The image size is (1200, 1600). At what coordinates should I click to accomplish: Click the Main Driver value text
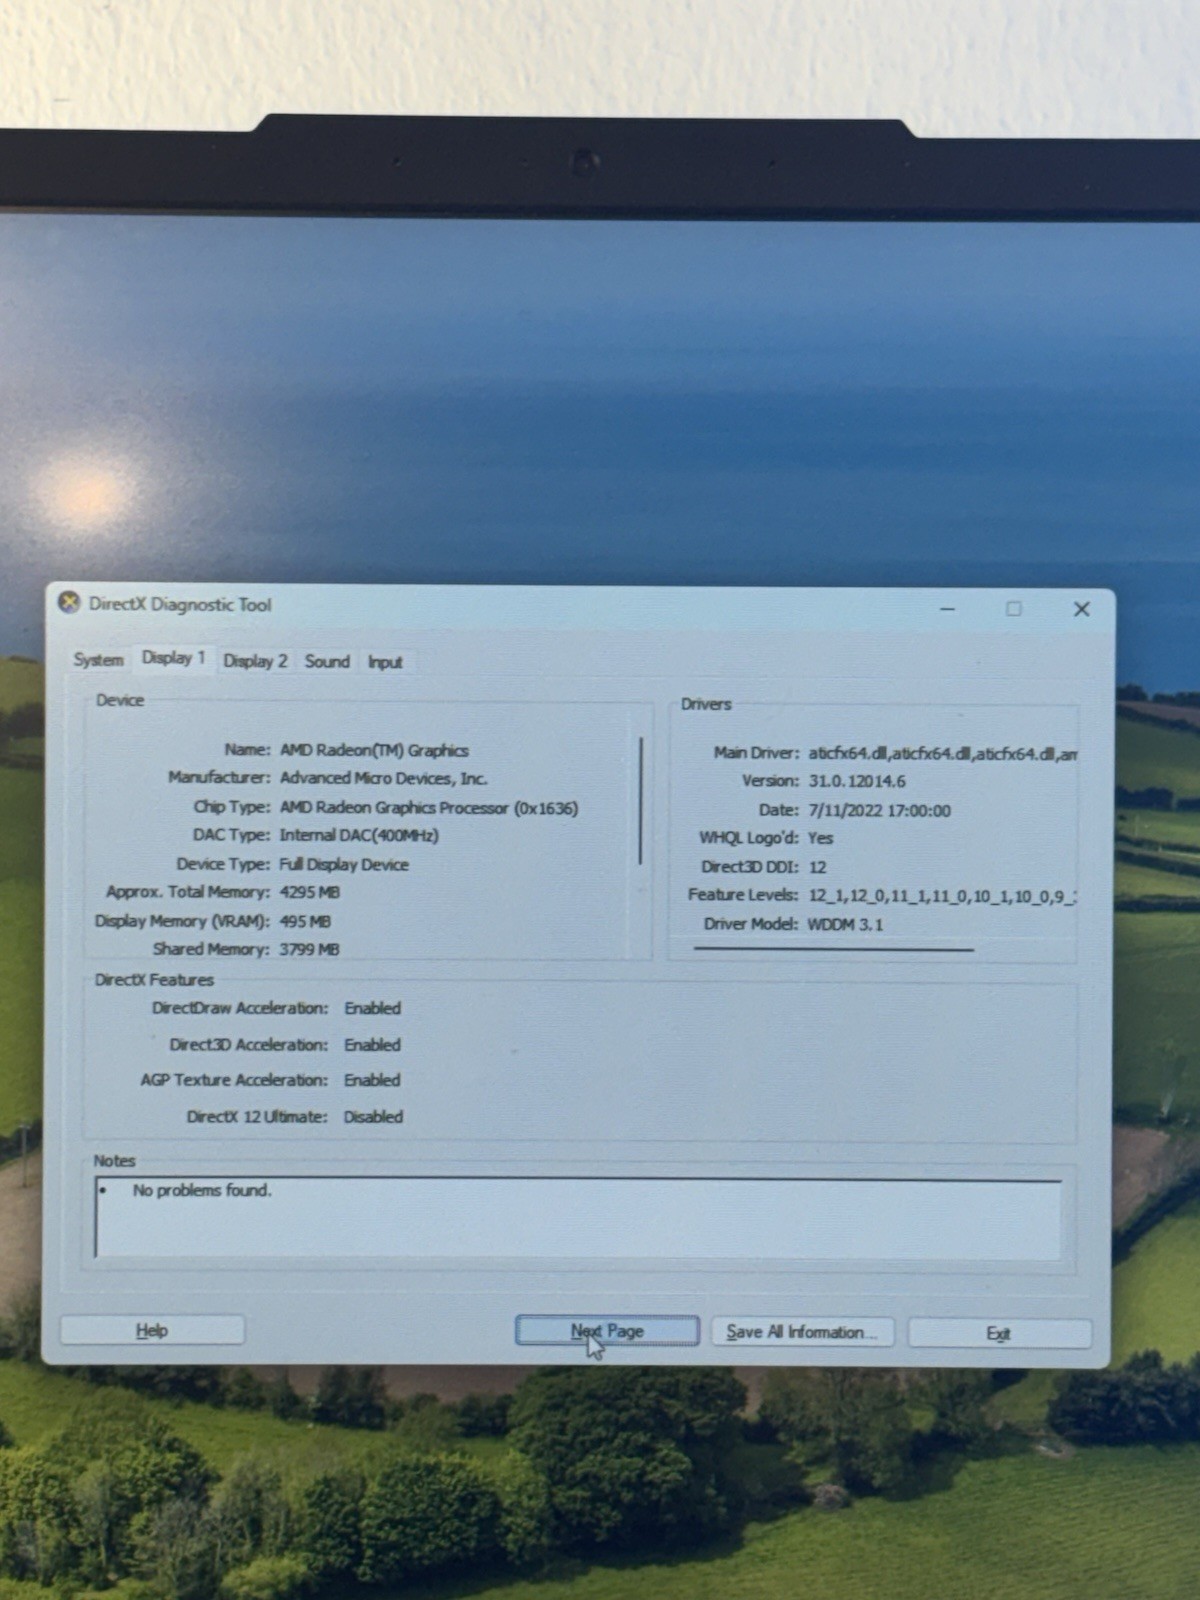pos(942,754)
